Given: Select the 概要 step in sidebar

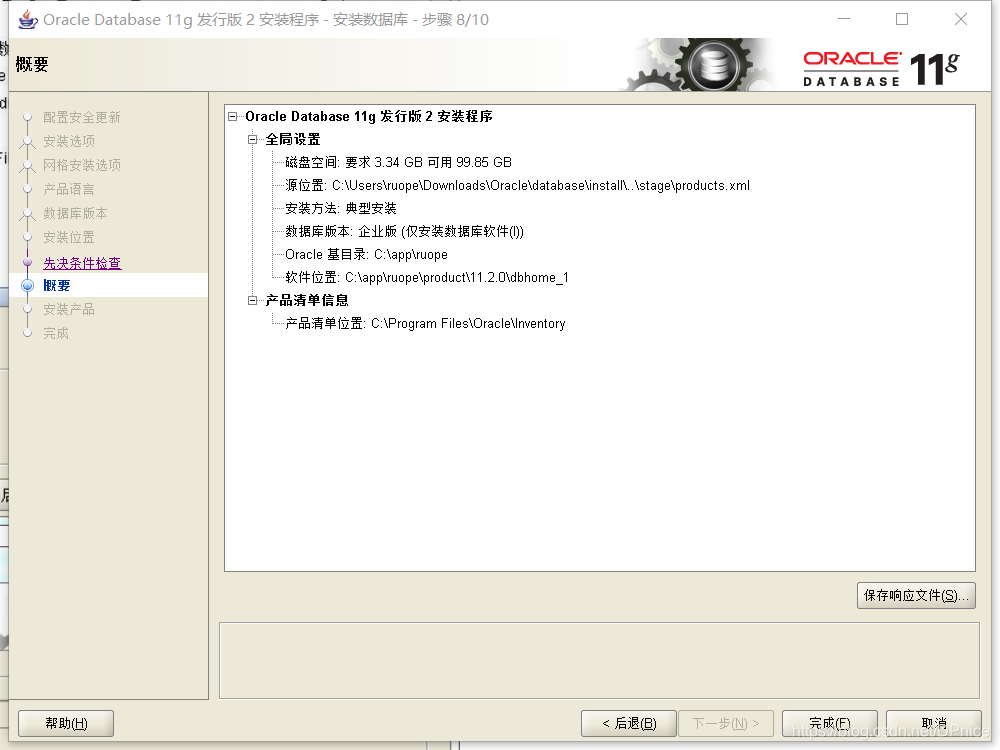Looking at the screenshot, I should [57, 285].
